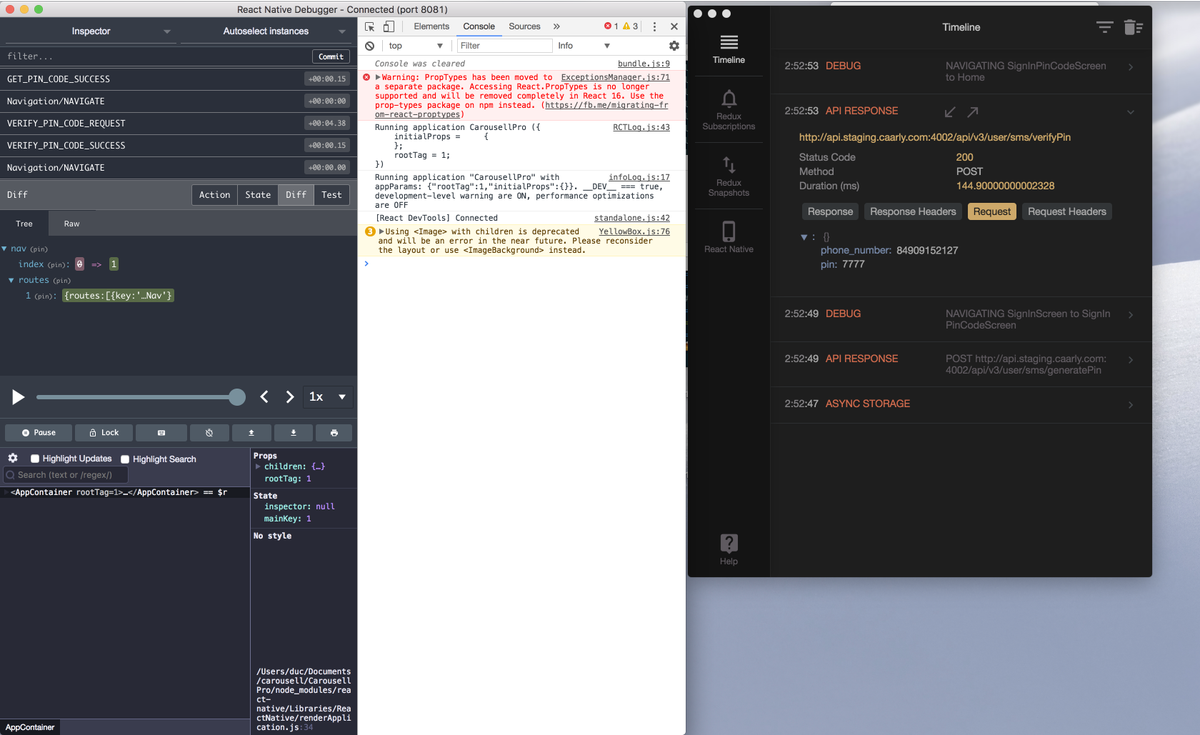Image resolution: width=1200 pixels, height=735 pixels.
Task: Switch to the Sources tab
Action: pos(524,27)
